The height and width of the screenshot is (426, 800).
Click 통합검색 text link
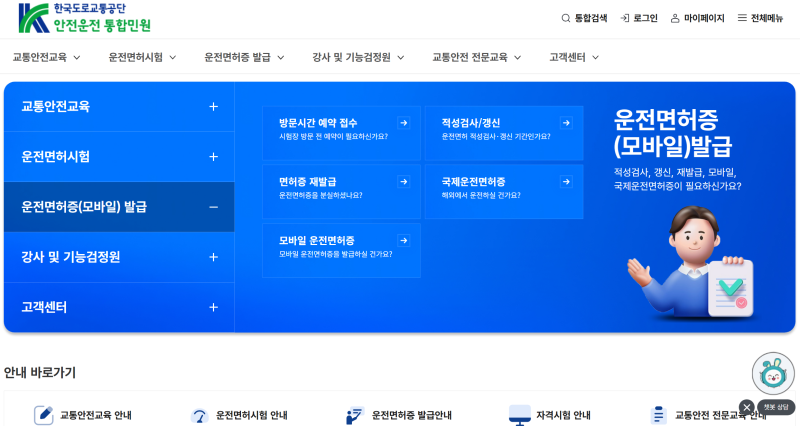click(x=591, y=18)
